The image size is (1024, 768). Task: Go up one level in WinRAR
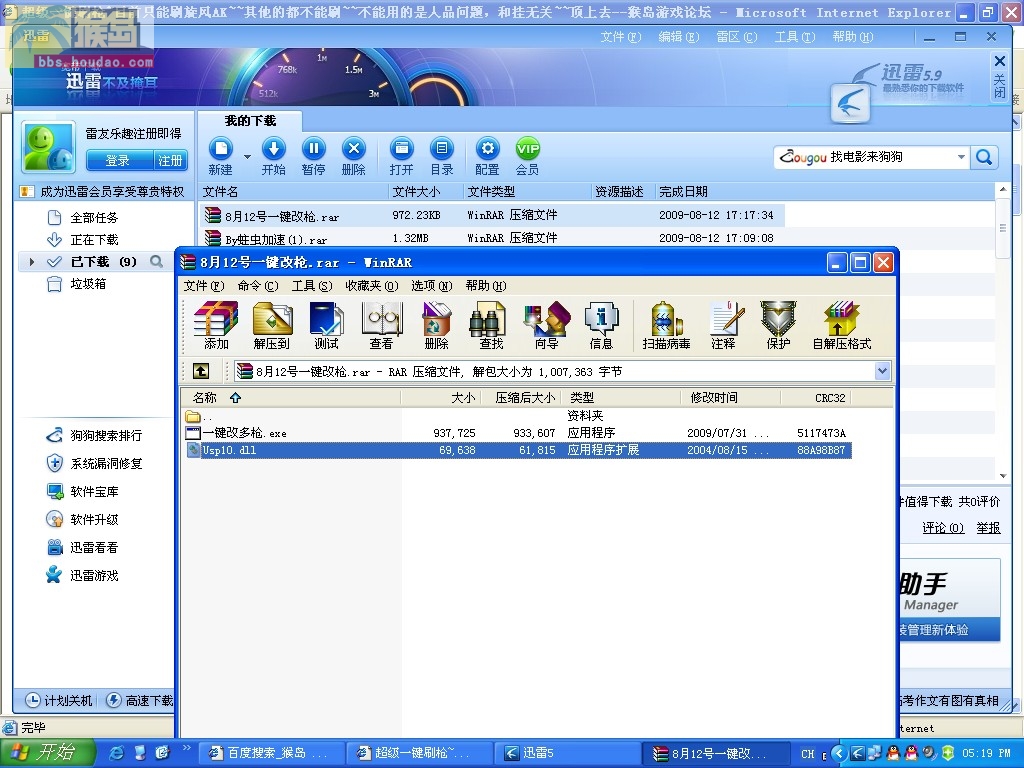201,372
